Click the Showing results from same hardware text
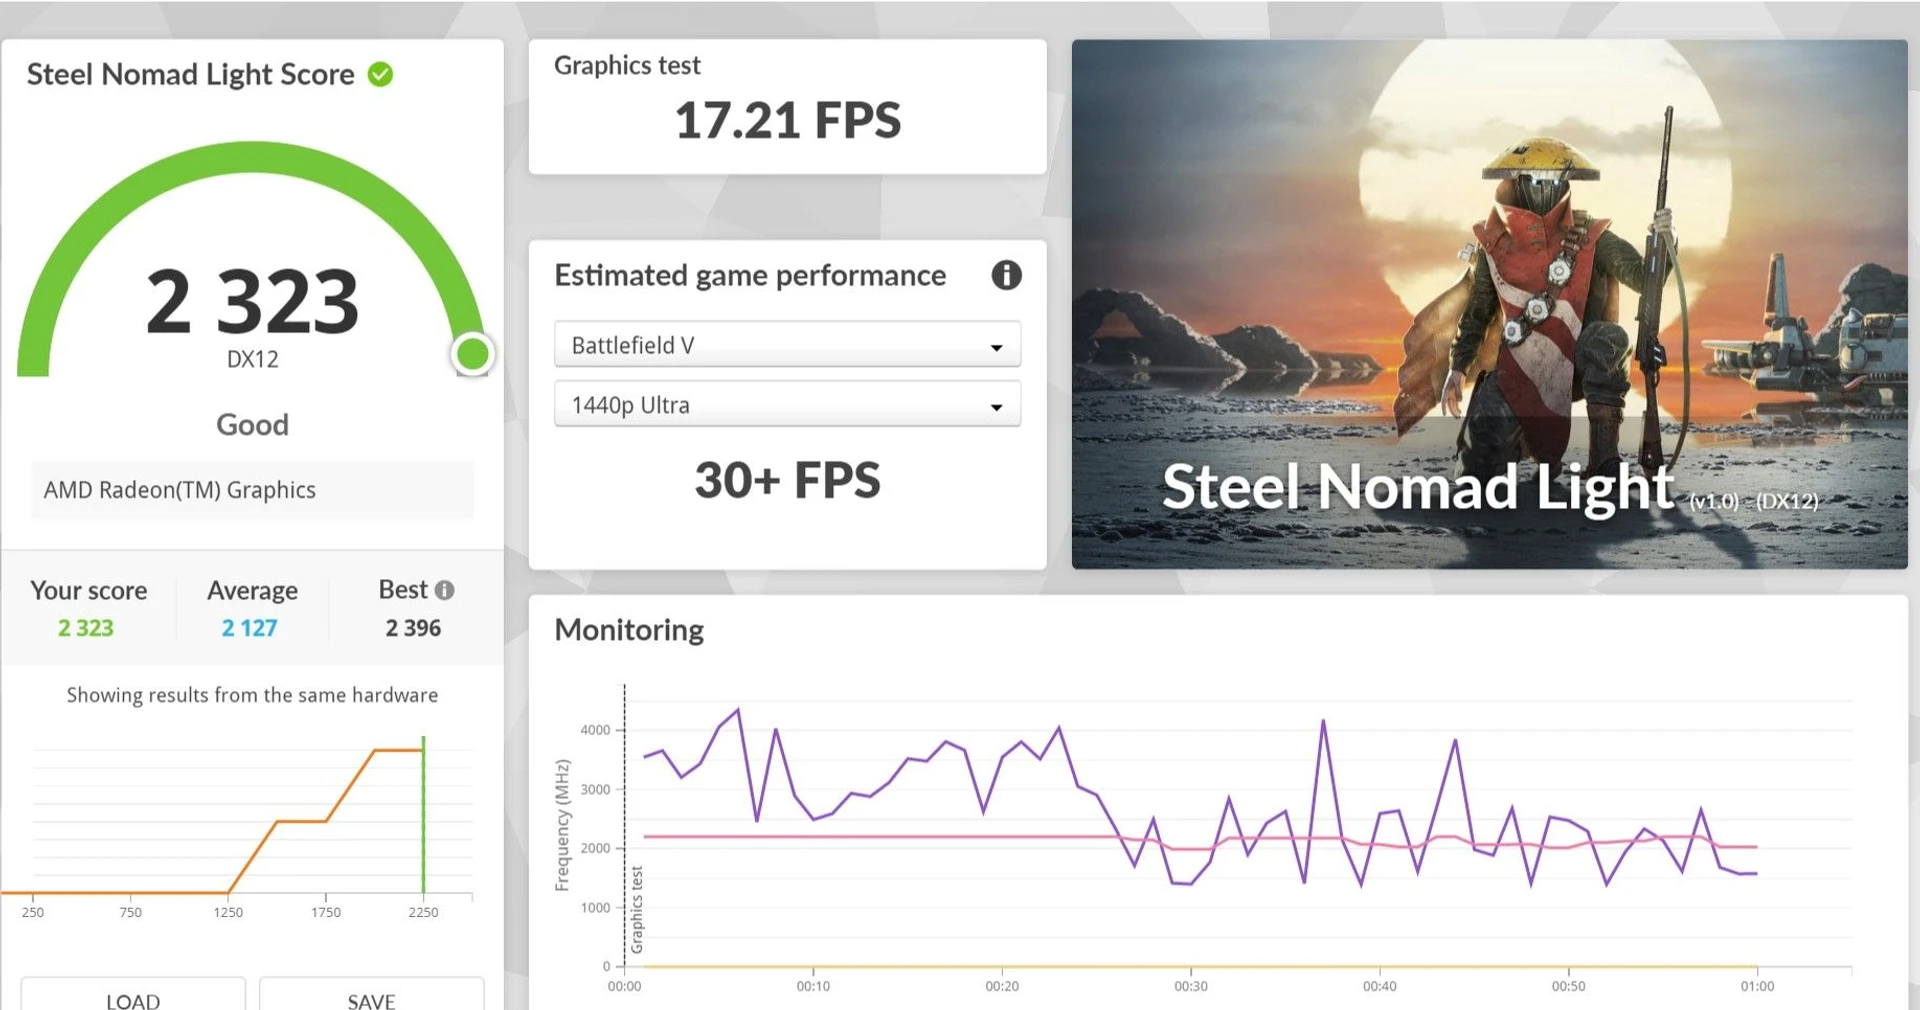The image size is (1920, 1010). point(252,695)
